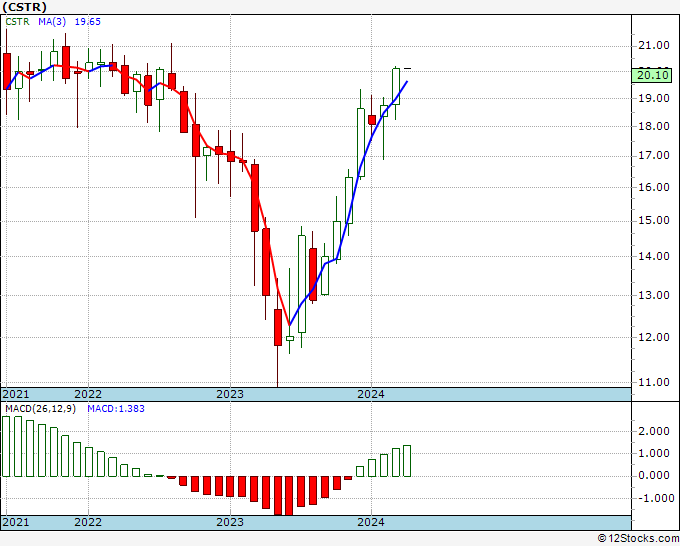680x546 pixels.
Task: Click 2021 on the price chart timeline
Action: coord(16,394)
